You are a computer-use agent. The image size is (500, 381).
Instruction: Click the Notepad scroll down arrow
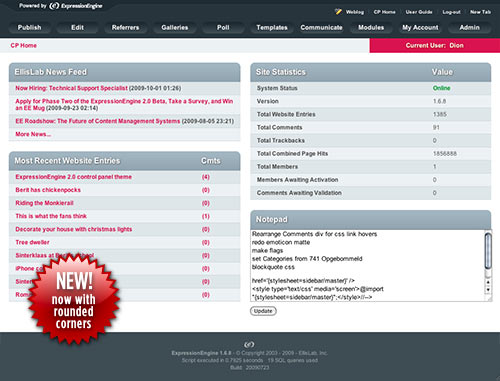pos(488,290)
